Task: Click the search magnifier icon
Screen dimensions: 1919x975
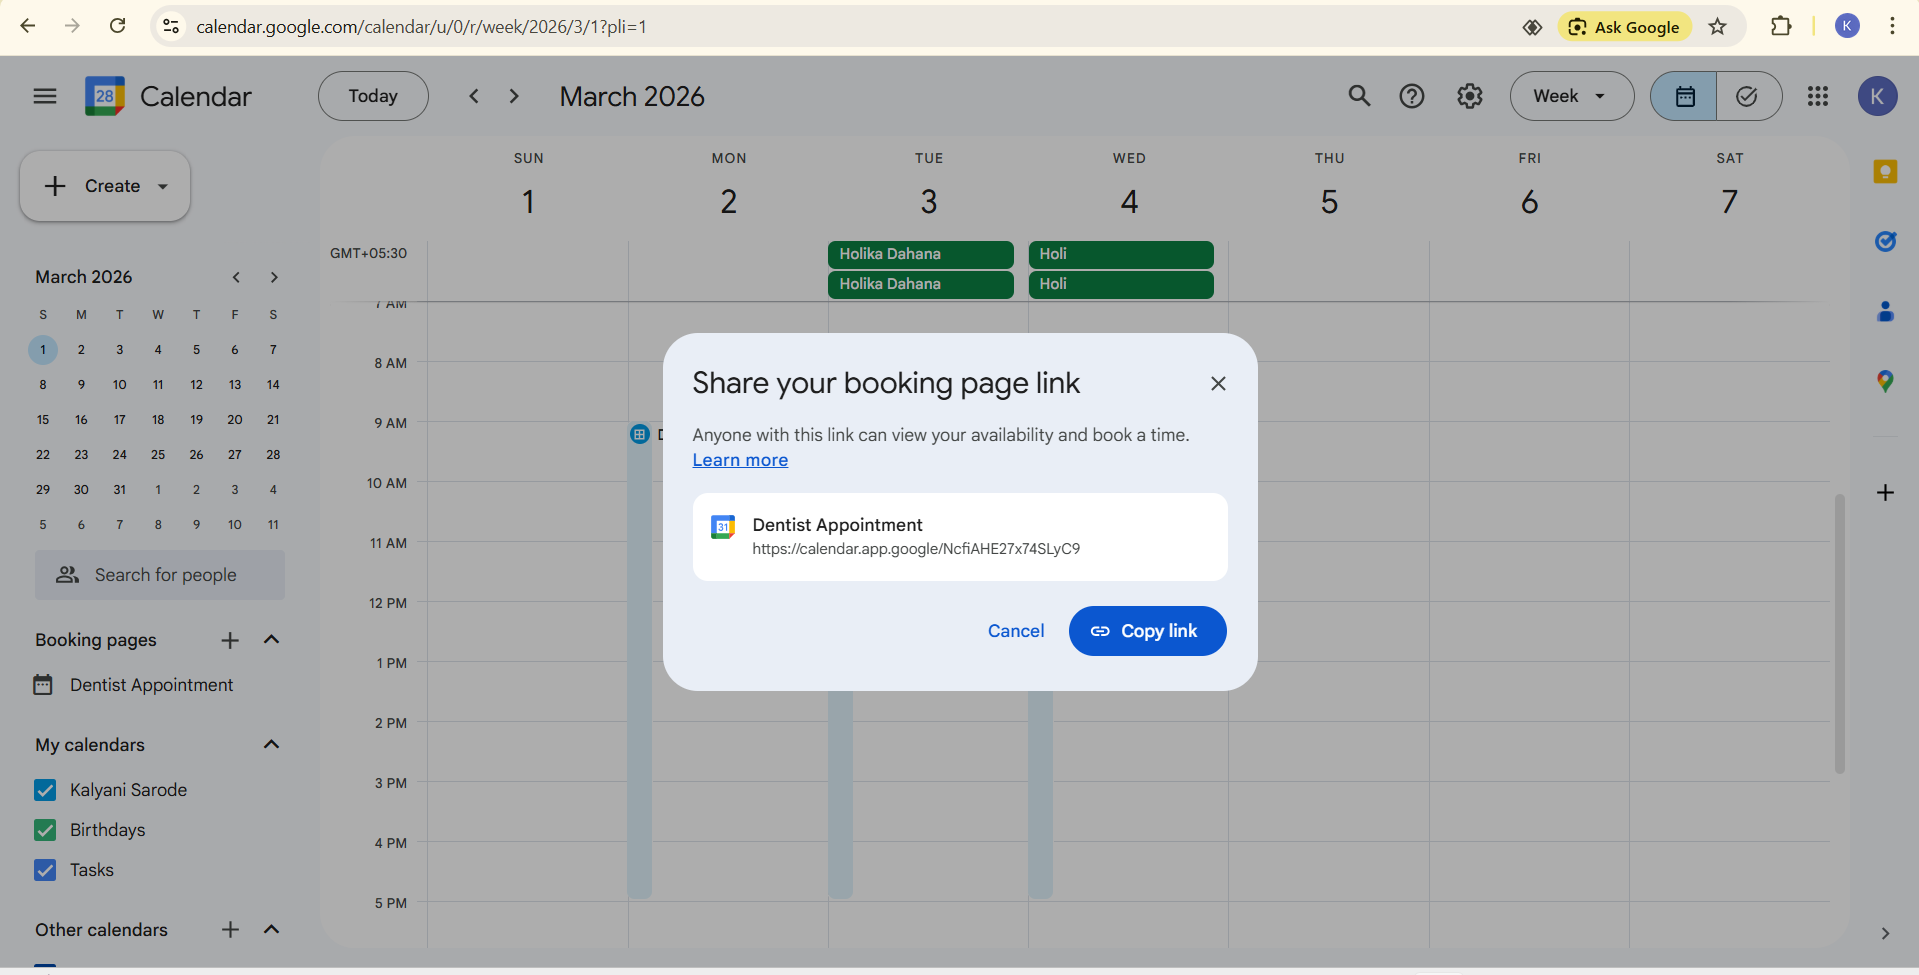Action: point(1358,96)
